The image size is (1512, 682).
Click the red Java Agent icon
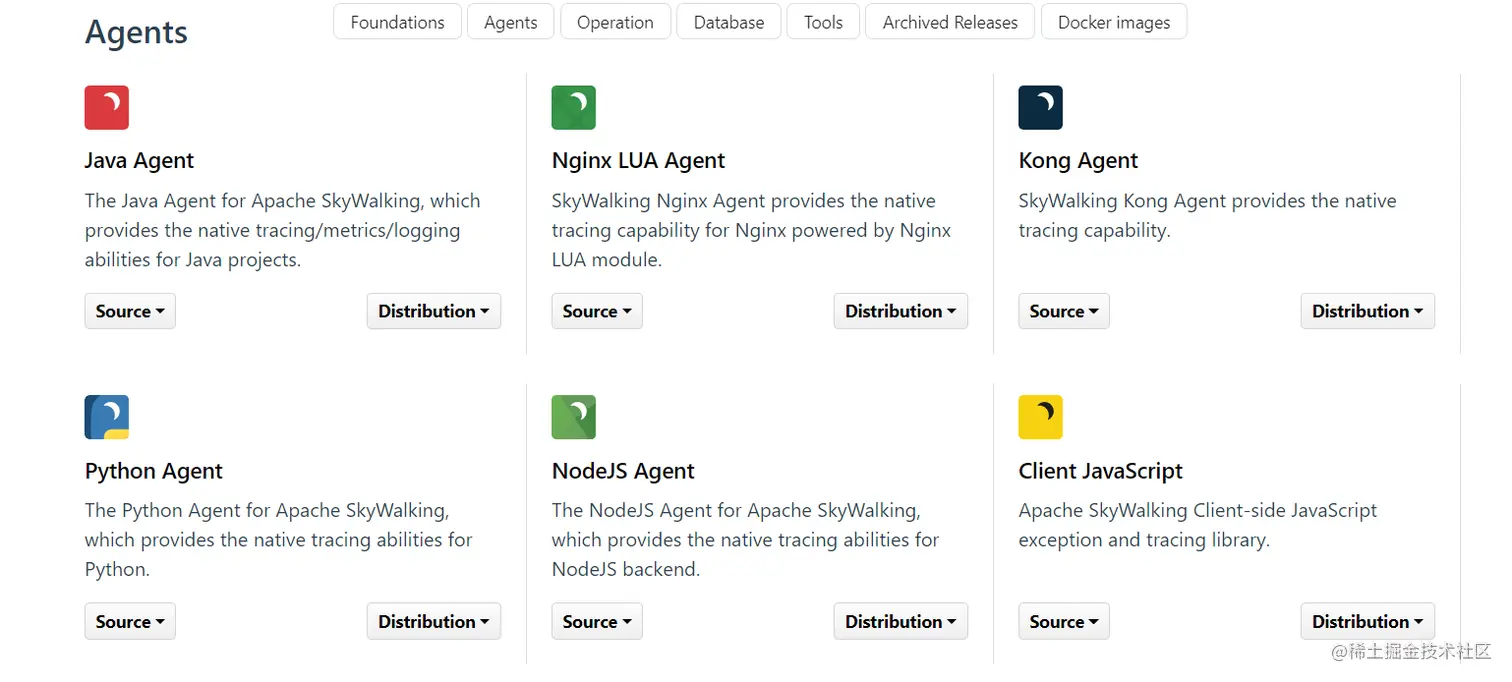(106, 108)
